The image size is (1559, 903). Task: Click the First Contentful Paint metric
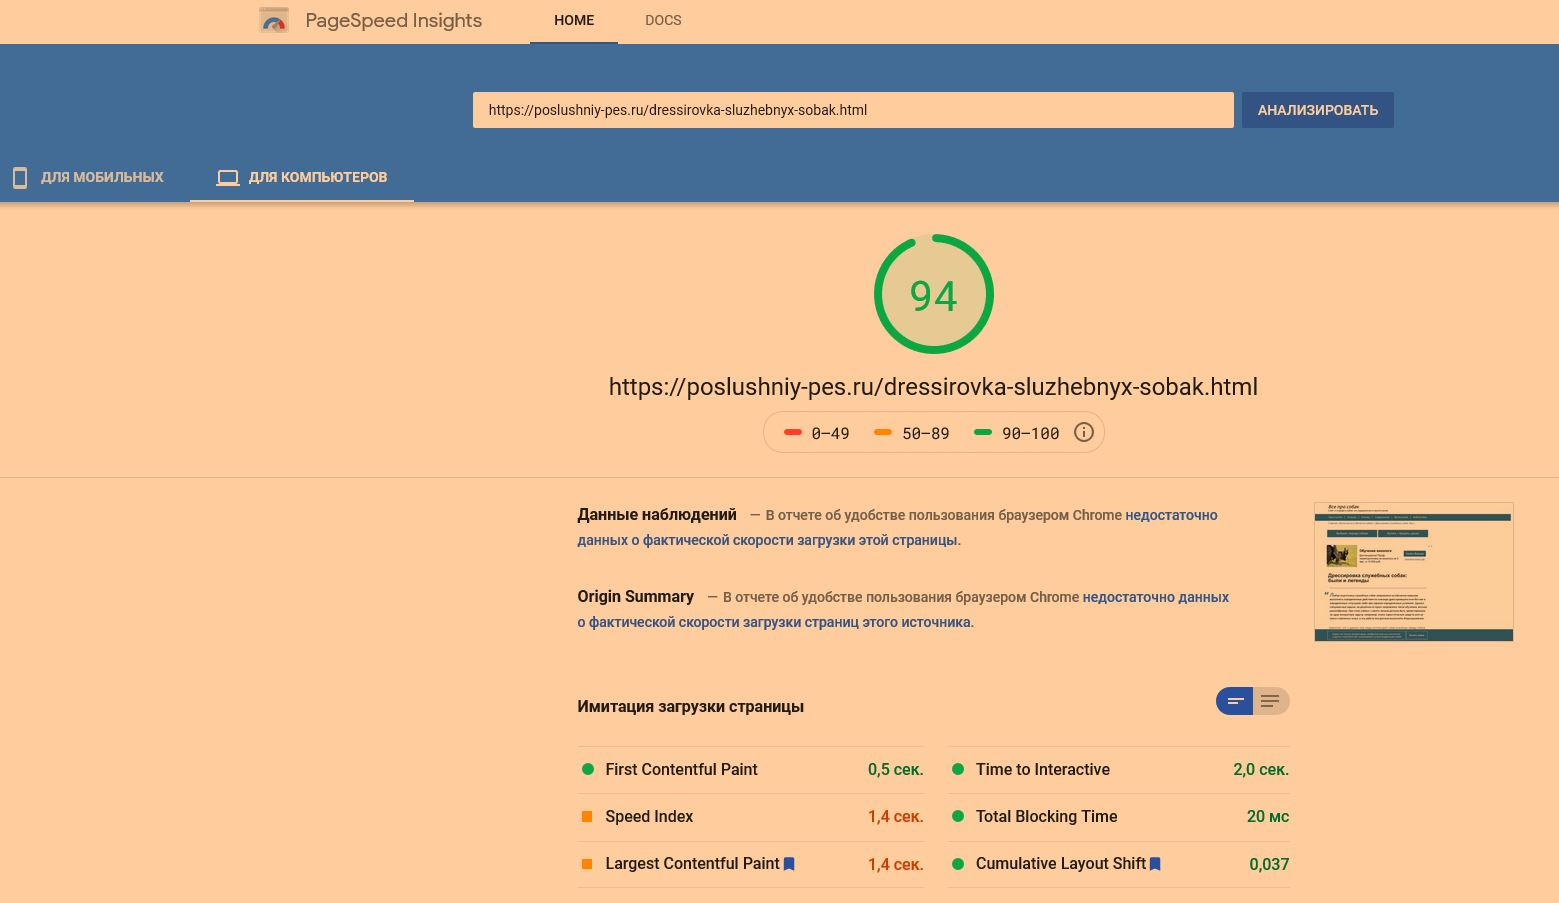[751, 770]
